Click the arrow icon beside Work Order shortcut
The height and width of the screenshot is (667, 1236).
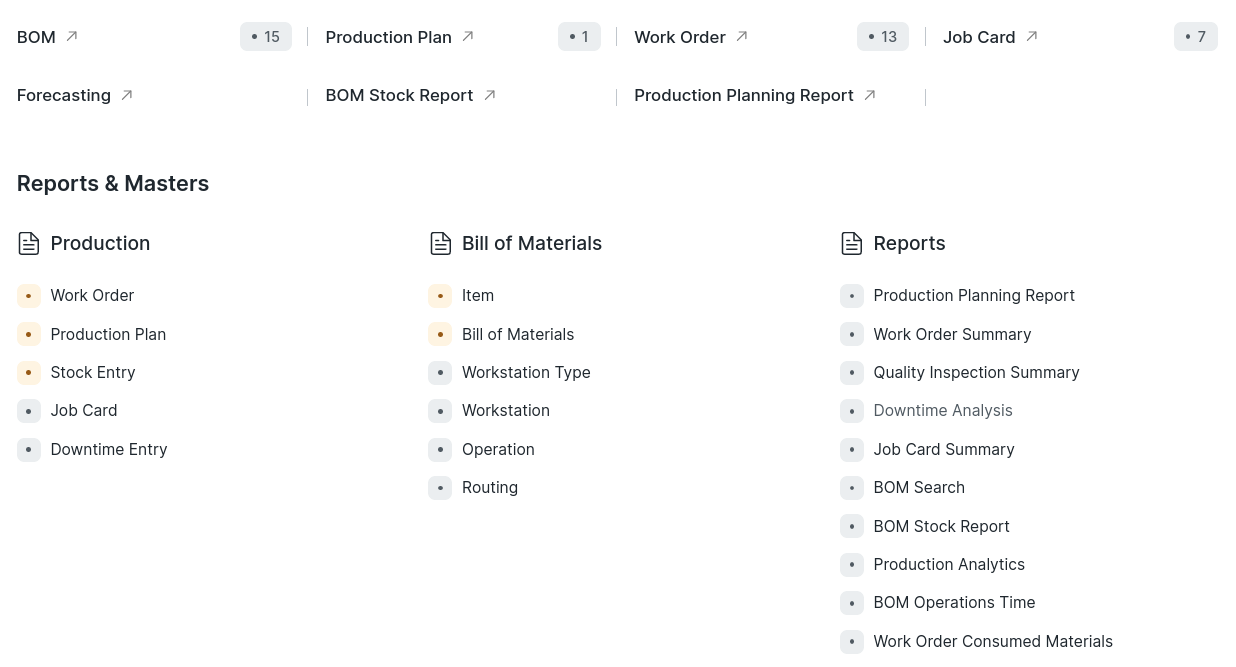click(742, 36)
